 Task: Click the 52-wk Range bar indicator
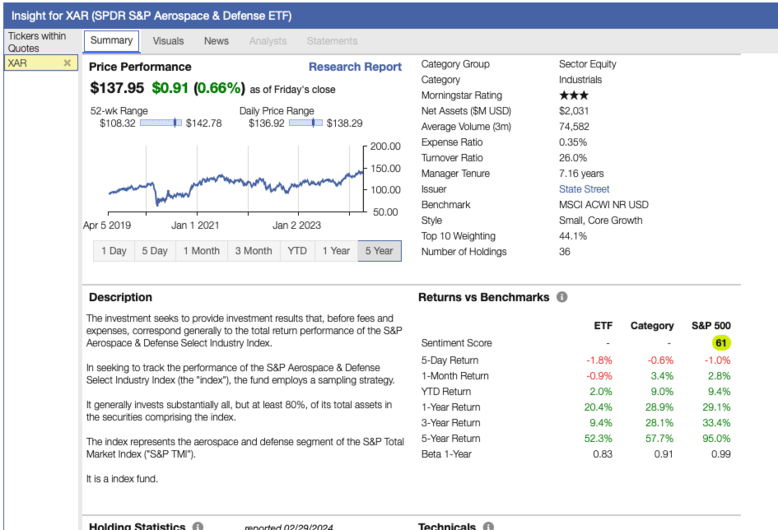[x=161, y=123]
